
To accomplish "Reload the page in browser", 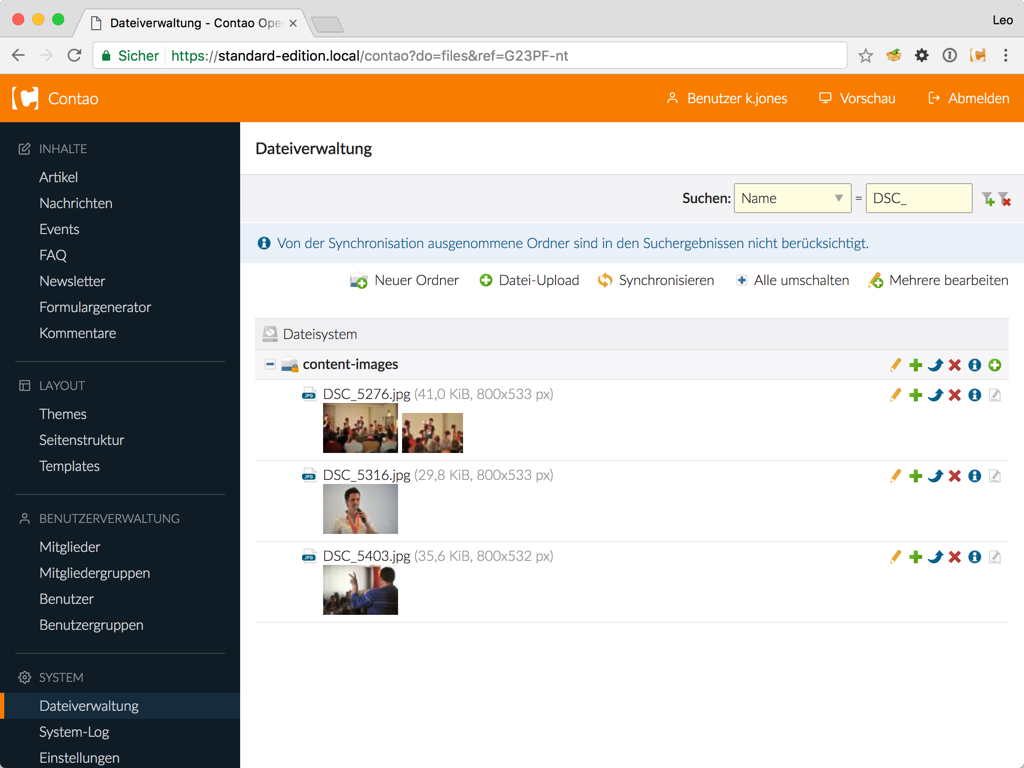I will pos(74,56).
